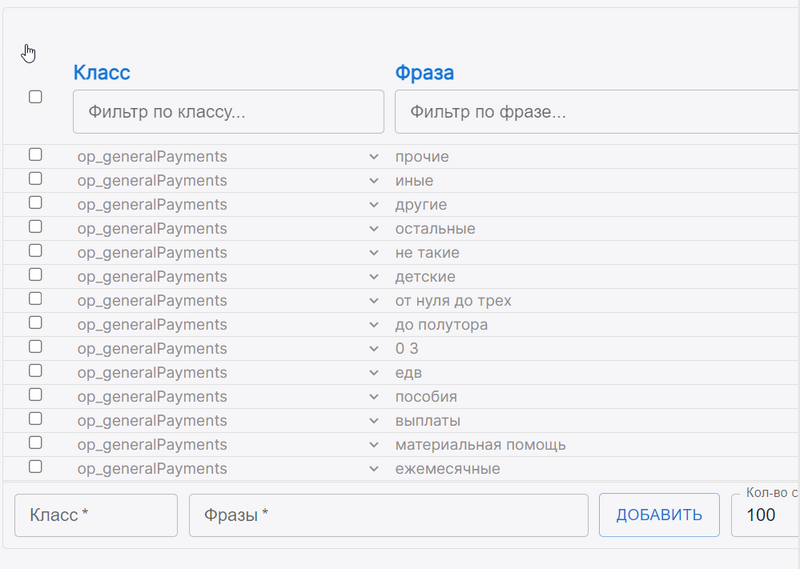This screenshot has height=569, width=800.
Task: Mark the checkbox for the 'пособия' row
Action: pos(35,395)
